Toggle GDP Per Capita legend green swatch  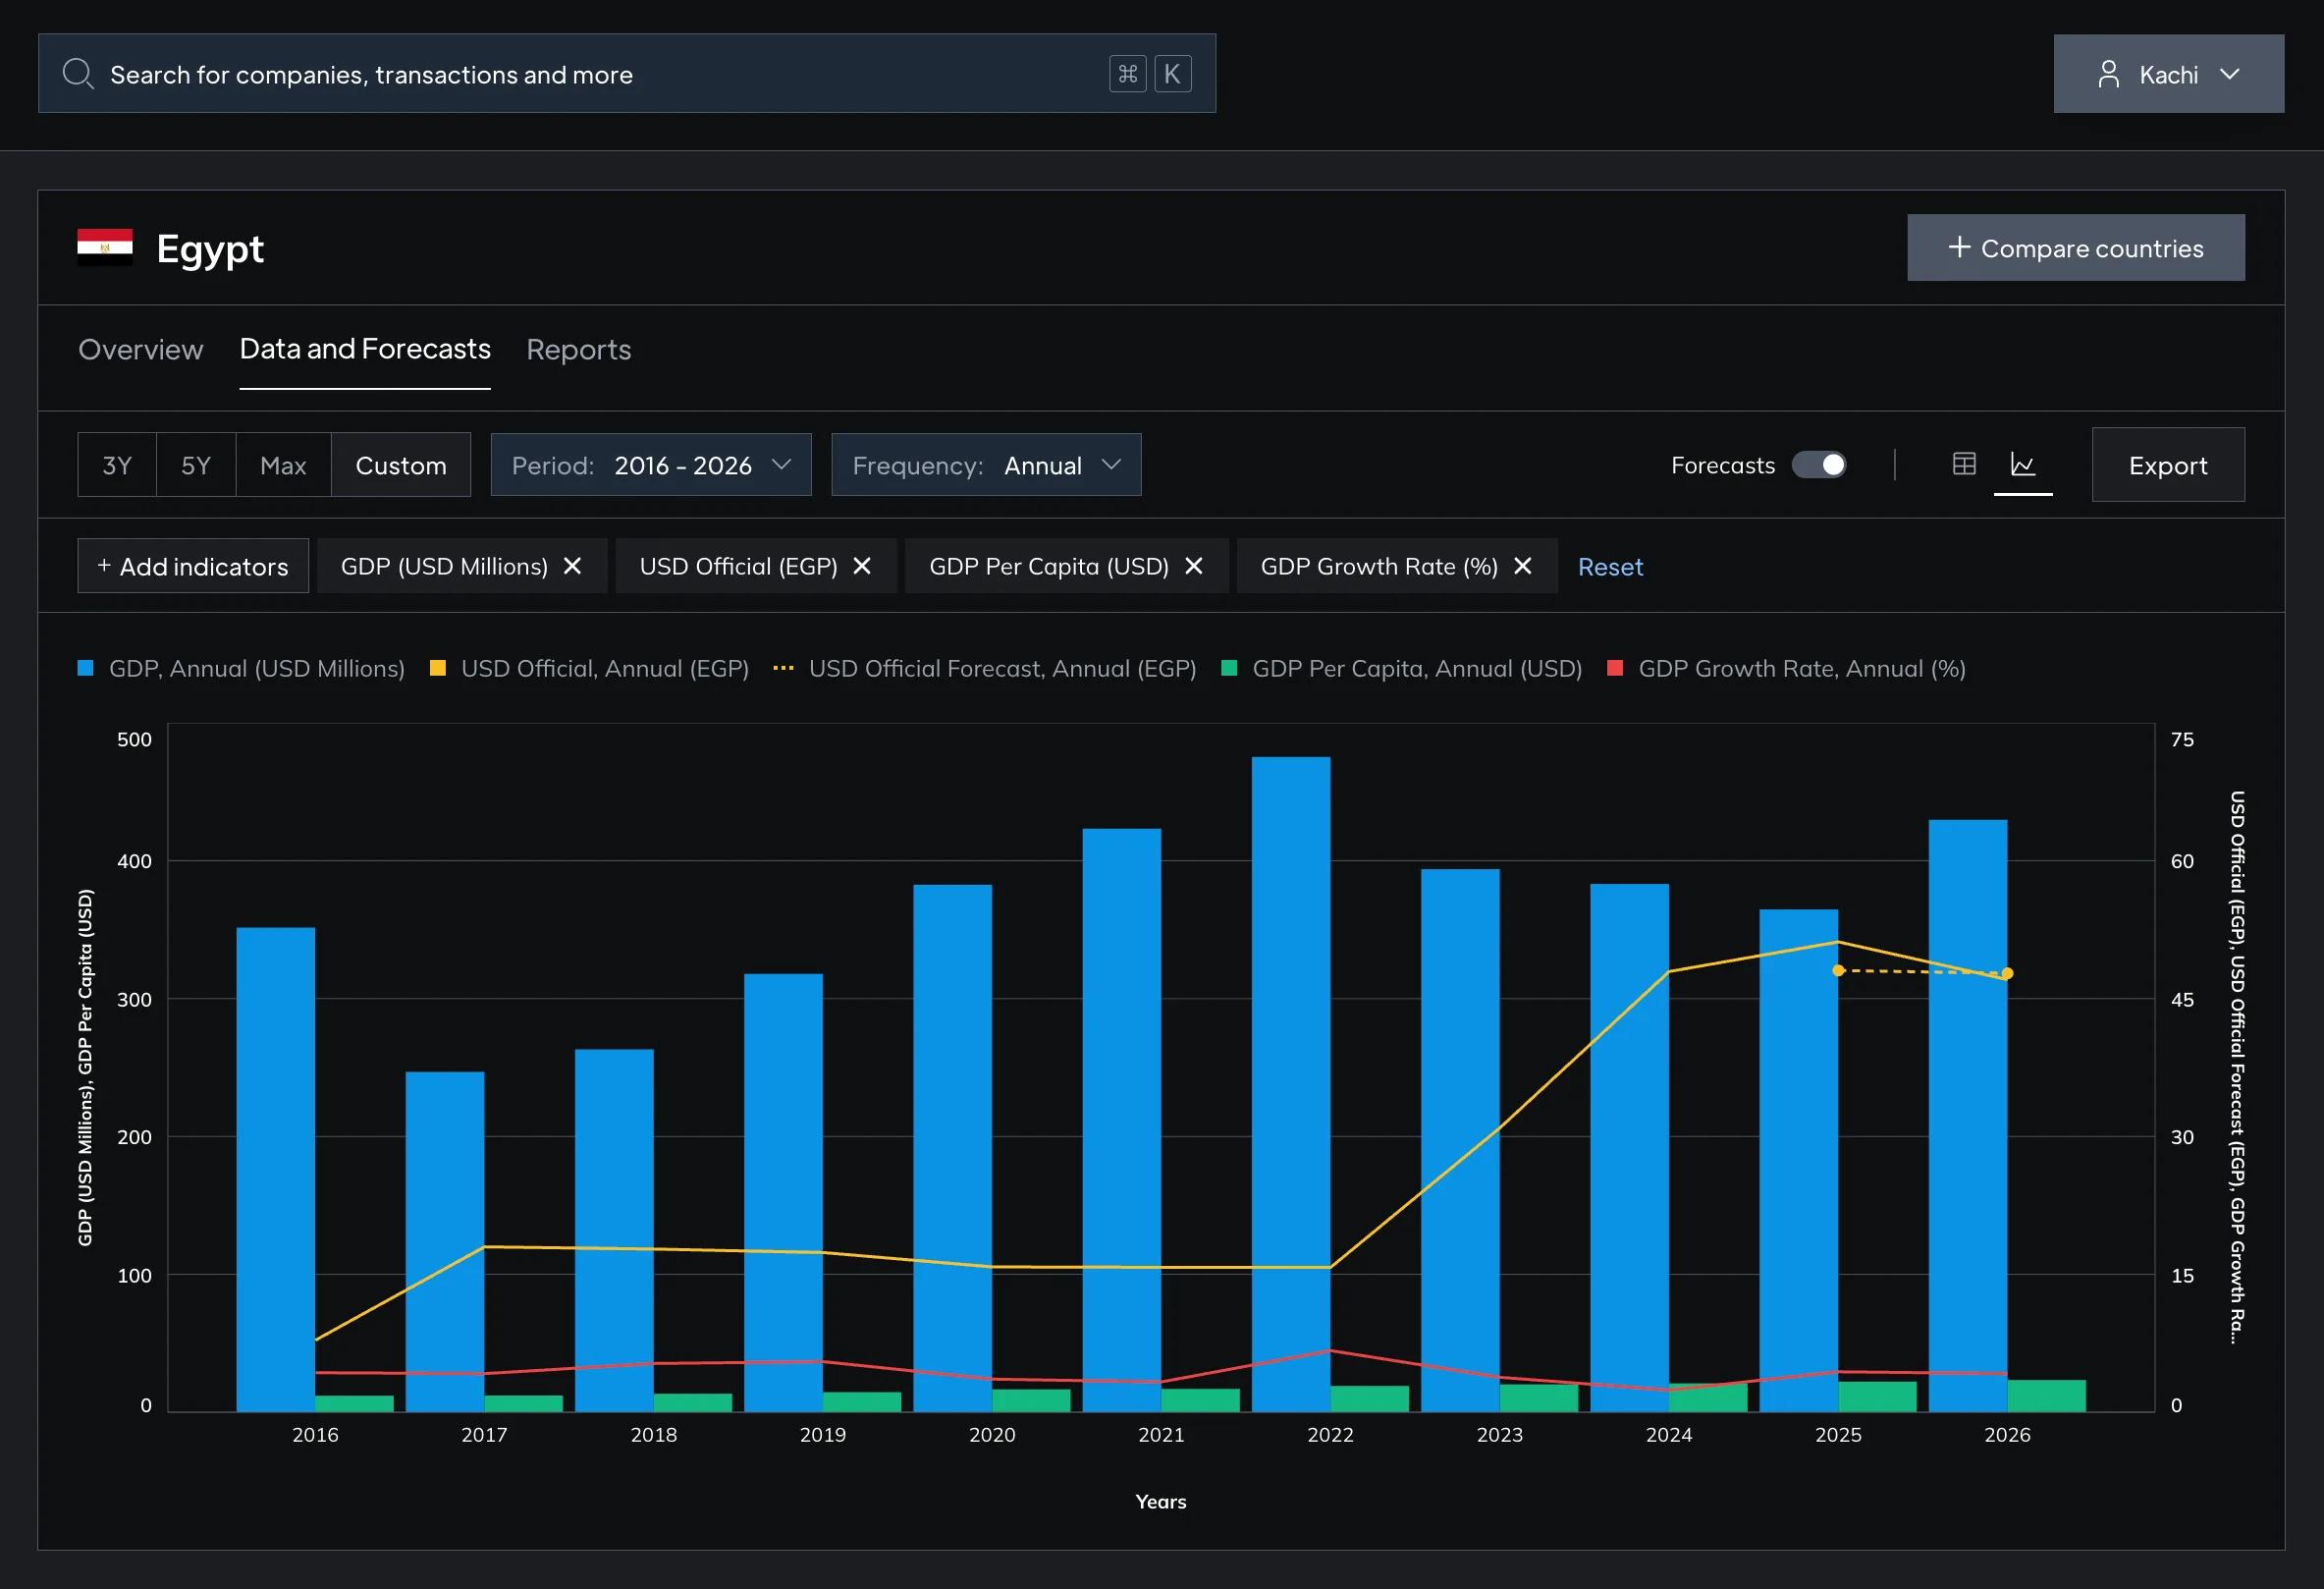click(x=1229, y=668)
